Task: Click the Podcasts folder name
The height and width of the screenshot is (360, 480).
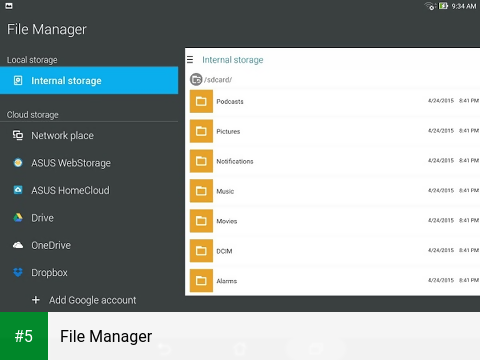Action: pos(230,101)
